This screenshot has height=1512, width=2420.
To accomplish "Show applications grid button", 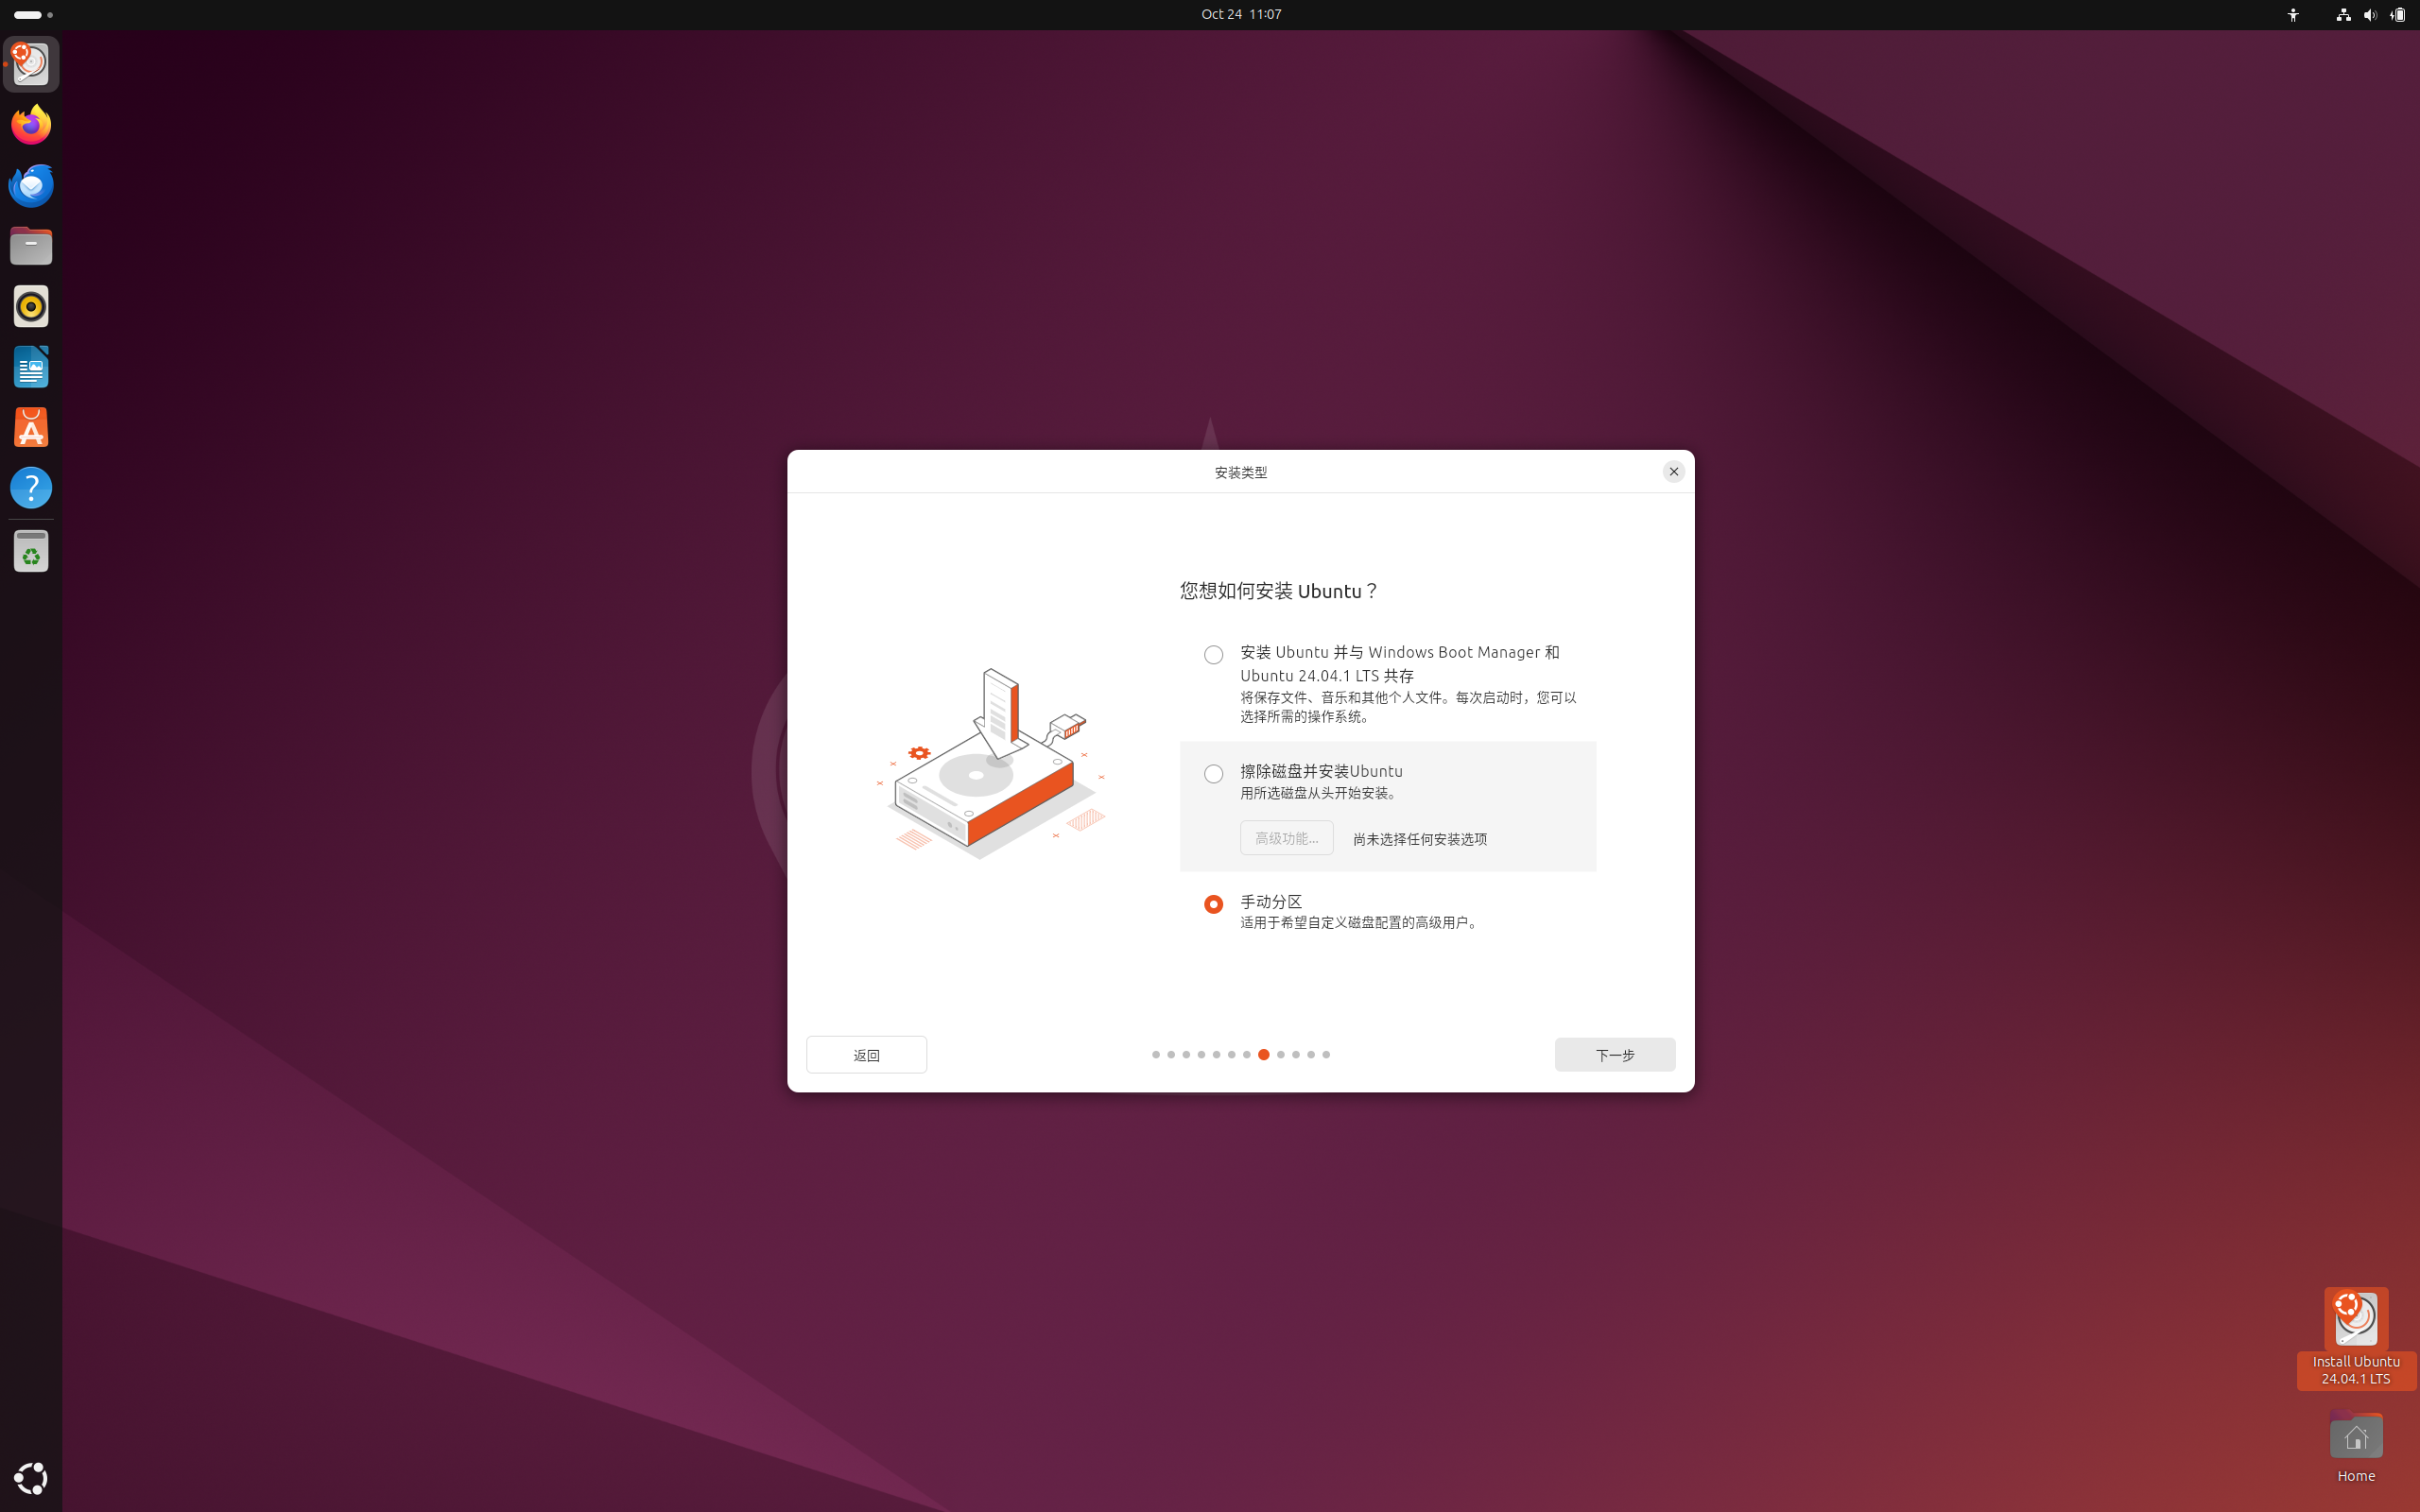I will pyautogui.click(x=31, y=1478).
